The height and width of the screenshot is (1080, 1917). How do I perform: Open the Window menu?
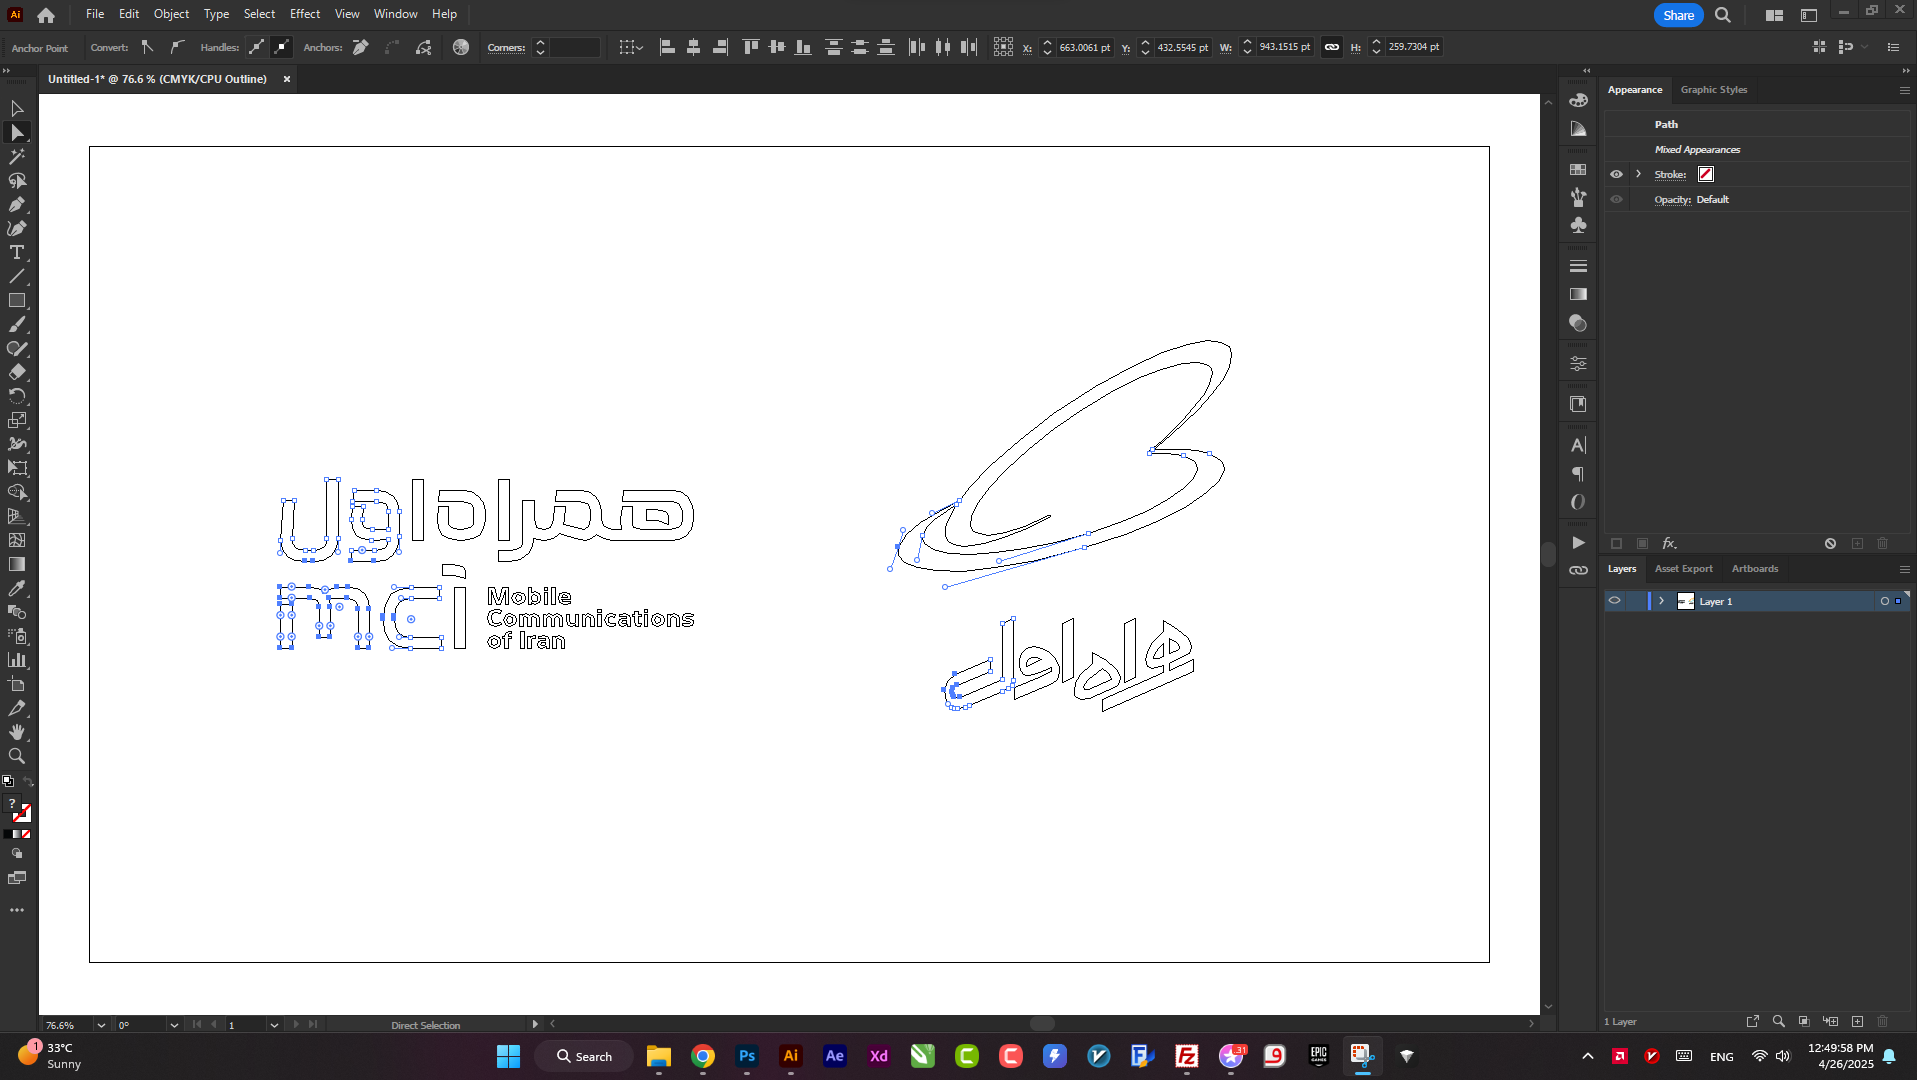395,14
